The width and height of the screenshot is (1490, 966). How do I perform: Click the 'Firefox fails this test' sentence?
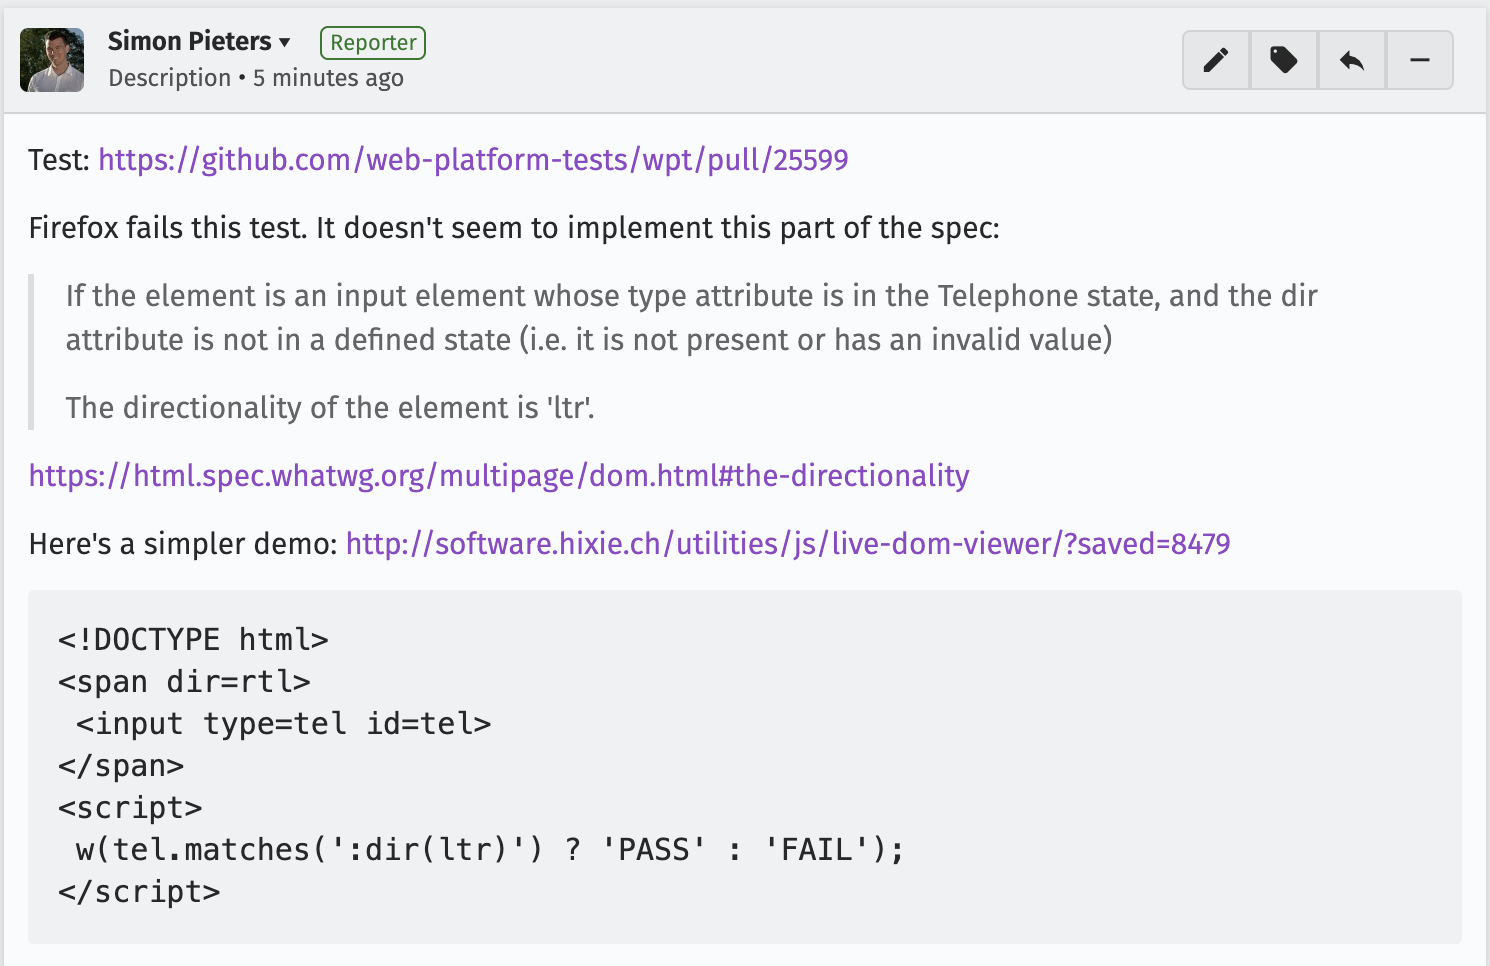click(514, 228)
